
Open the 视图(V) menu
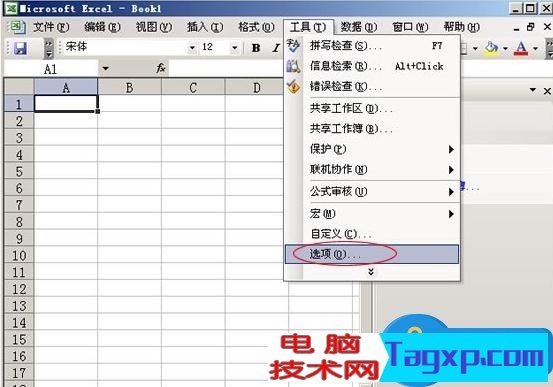click(x=154, y=27)
